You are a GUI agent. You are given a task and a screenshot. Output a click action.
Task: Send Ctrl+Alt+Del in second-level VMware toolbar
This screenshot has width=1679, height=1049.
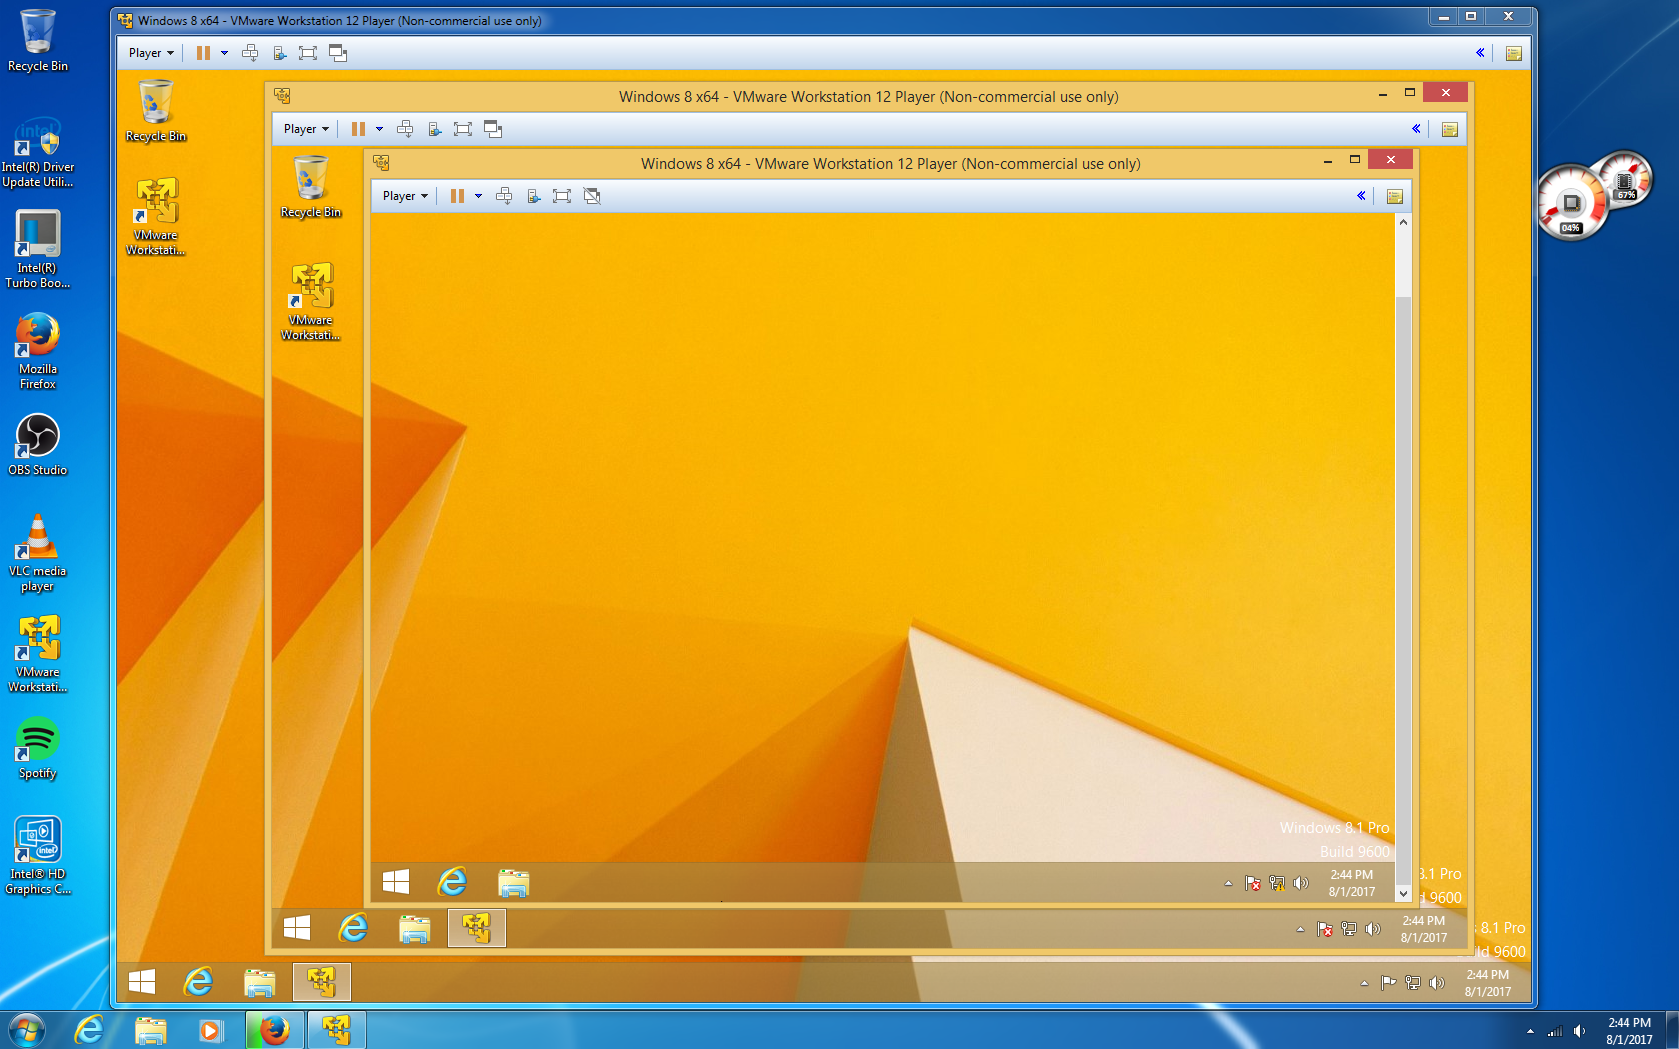[405, 129]
